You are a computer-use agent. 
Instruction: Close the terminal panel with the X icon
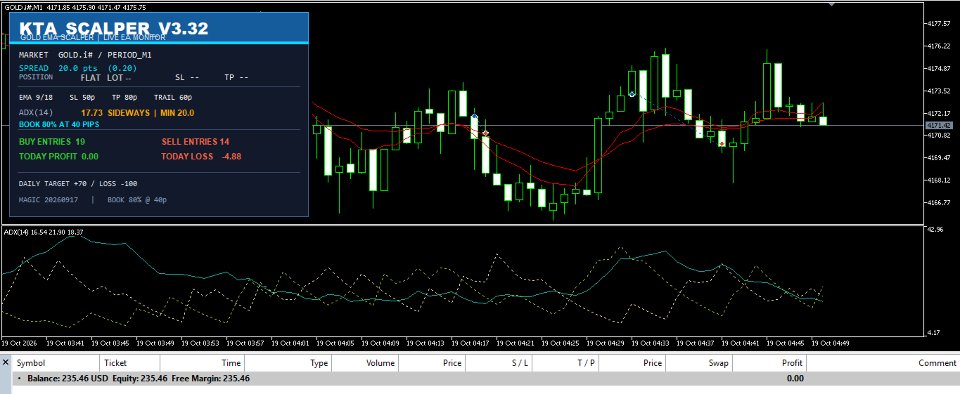pos(6,363)
